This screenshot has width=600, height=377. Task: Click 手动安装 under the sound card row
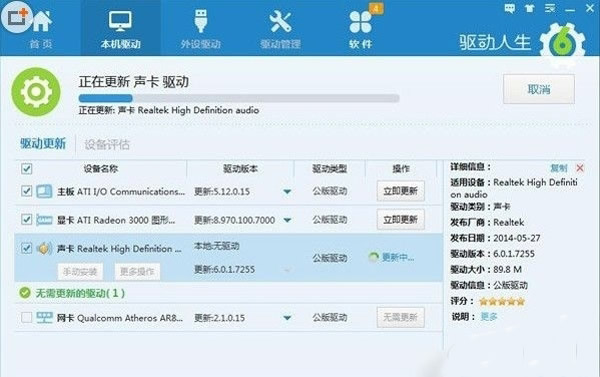[x=80, y=272]
